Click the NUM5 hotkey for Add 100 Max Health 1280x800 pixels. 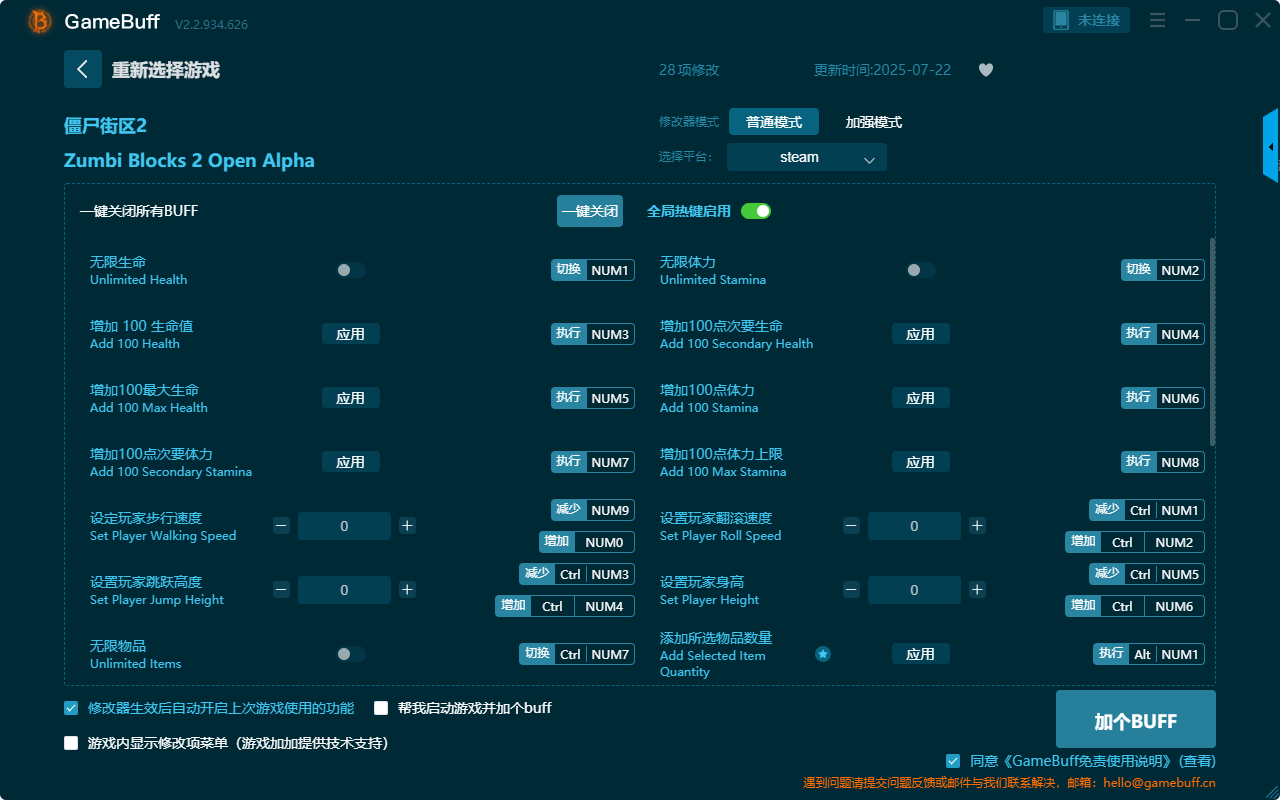(x=593, y=398)
